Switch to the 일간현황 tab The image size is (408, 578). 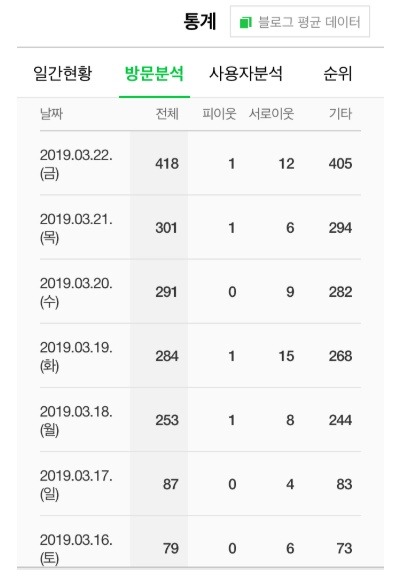63,73
